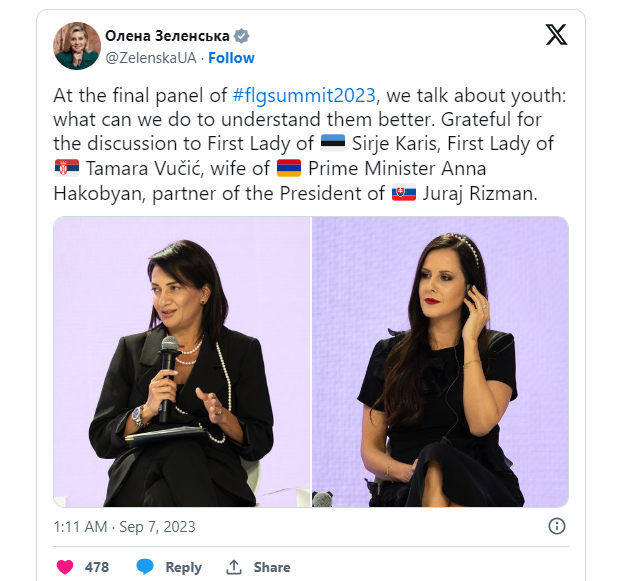This screenshot has height=581, width=633.
Task: Click the Reply text label
Action: coord(183,567)
